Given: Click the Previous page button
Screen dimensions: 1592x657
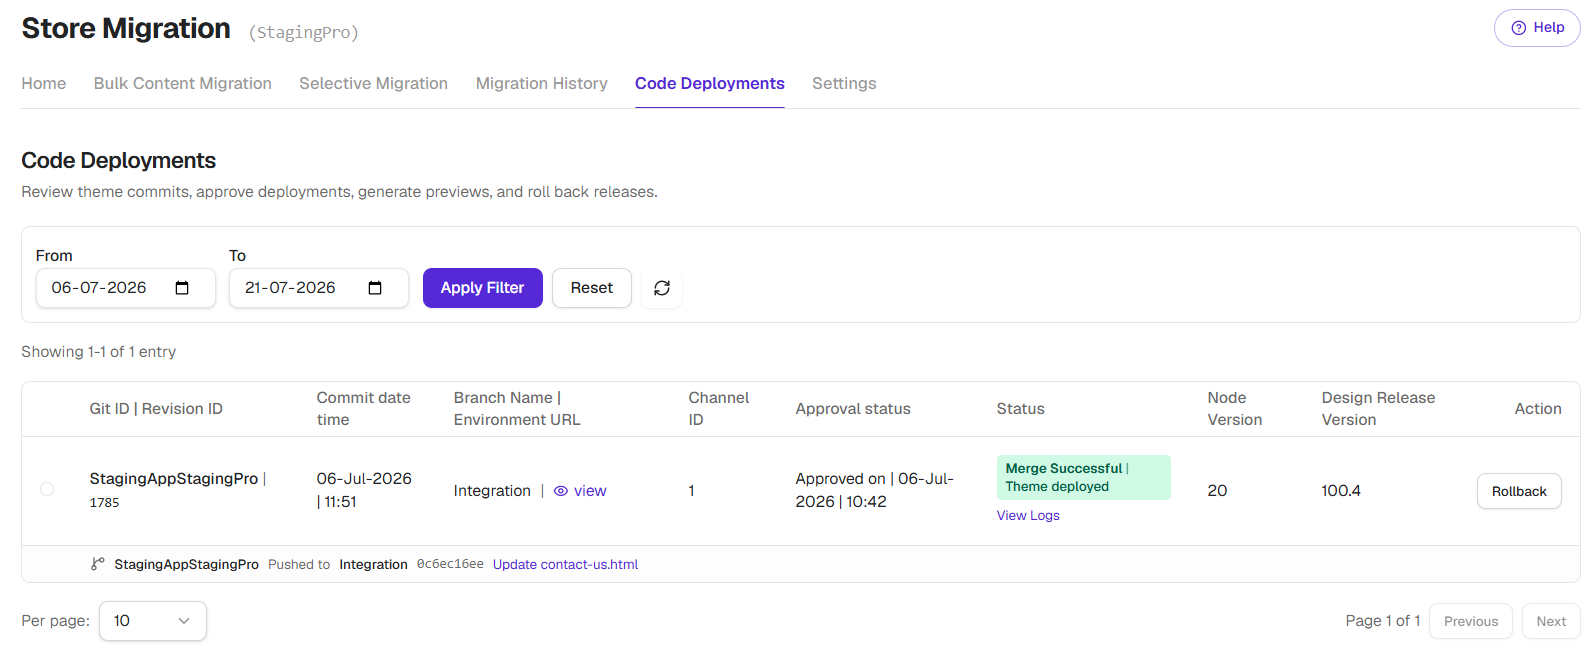Looking at the screenshot, I should pyautogui.click(x=1471, y=621).
